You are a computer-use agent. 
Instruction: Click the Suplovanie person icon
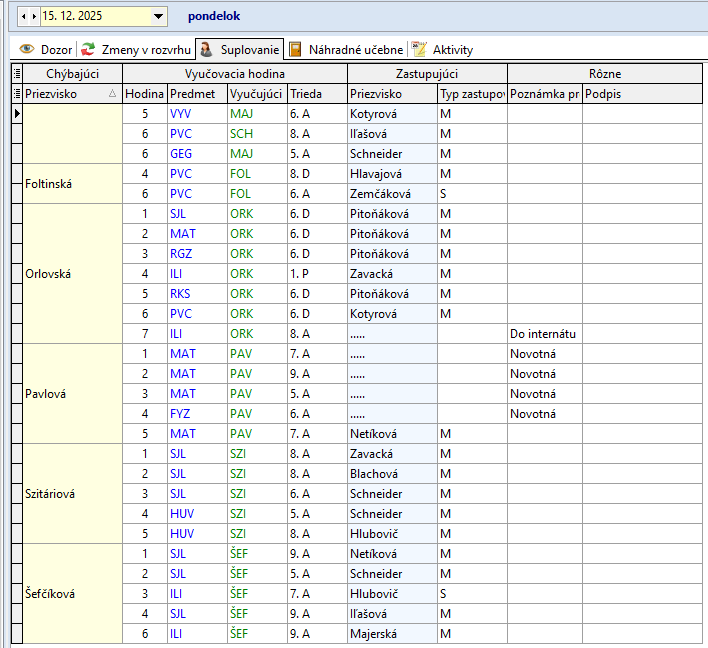point(205,49)
